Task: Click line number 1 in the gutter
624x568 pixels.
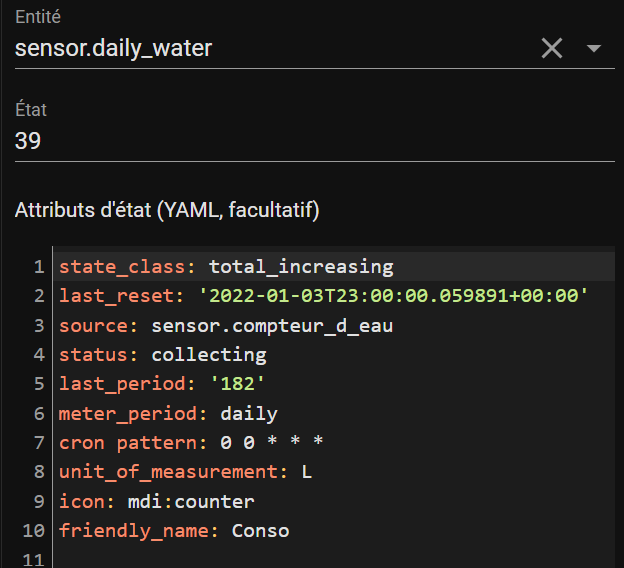Action: click(x=39, y=267)
